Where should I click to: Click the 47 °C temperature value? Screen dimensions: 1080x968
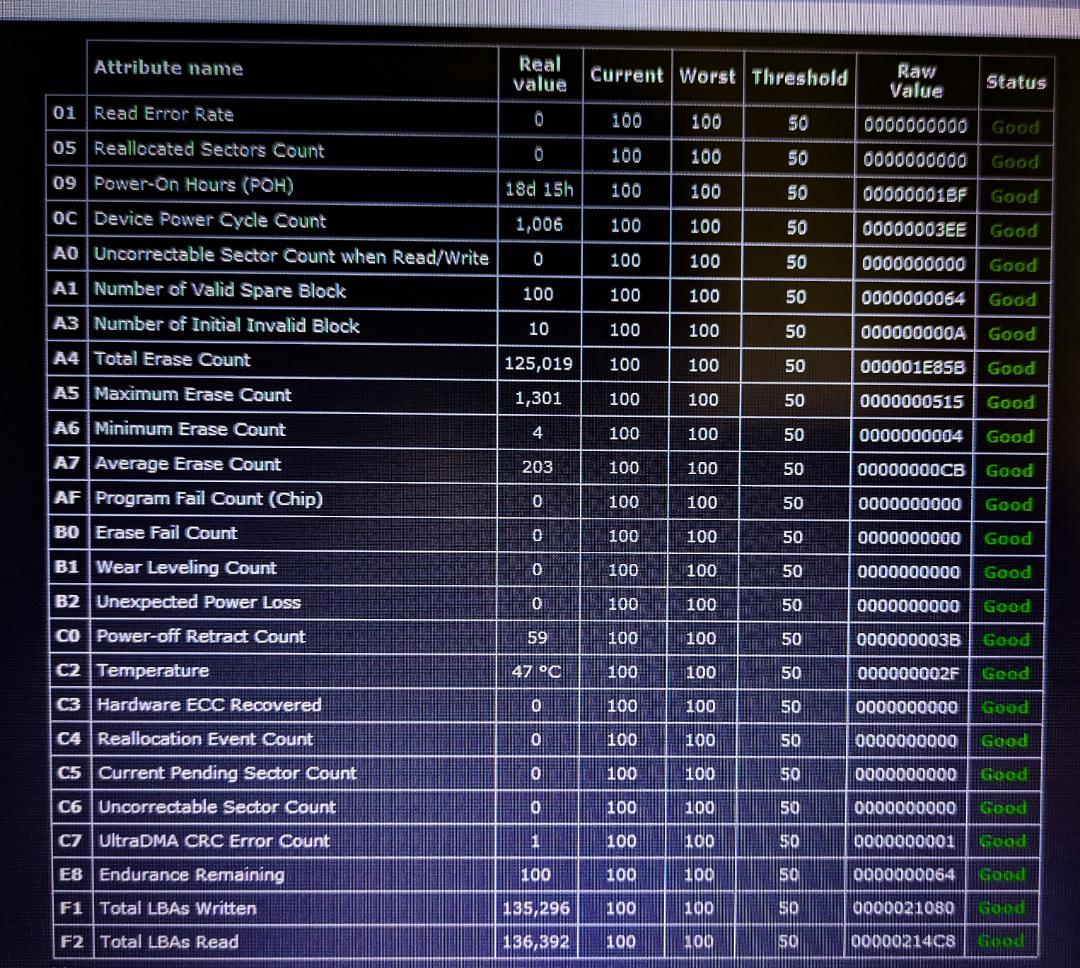point(537,671)
